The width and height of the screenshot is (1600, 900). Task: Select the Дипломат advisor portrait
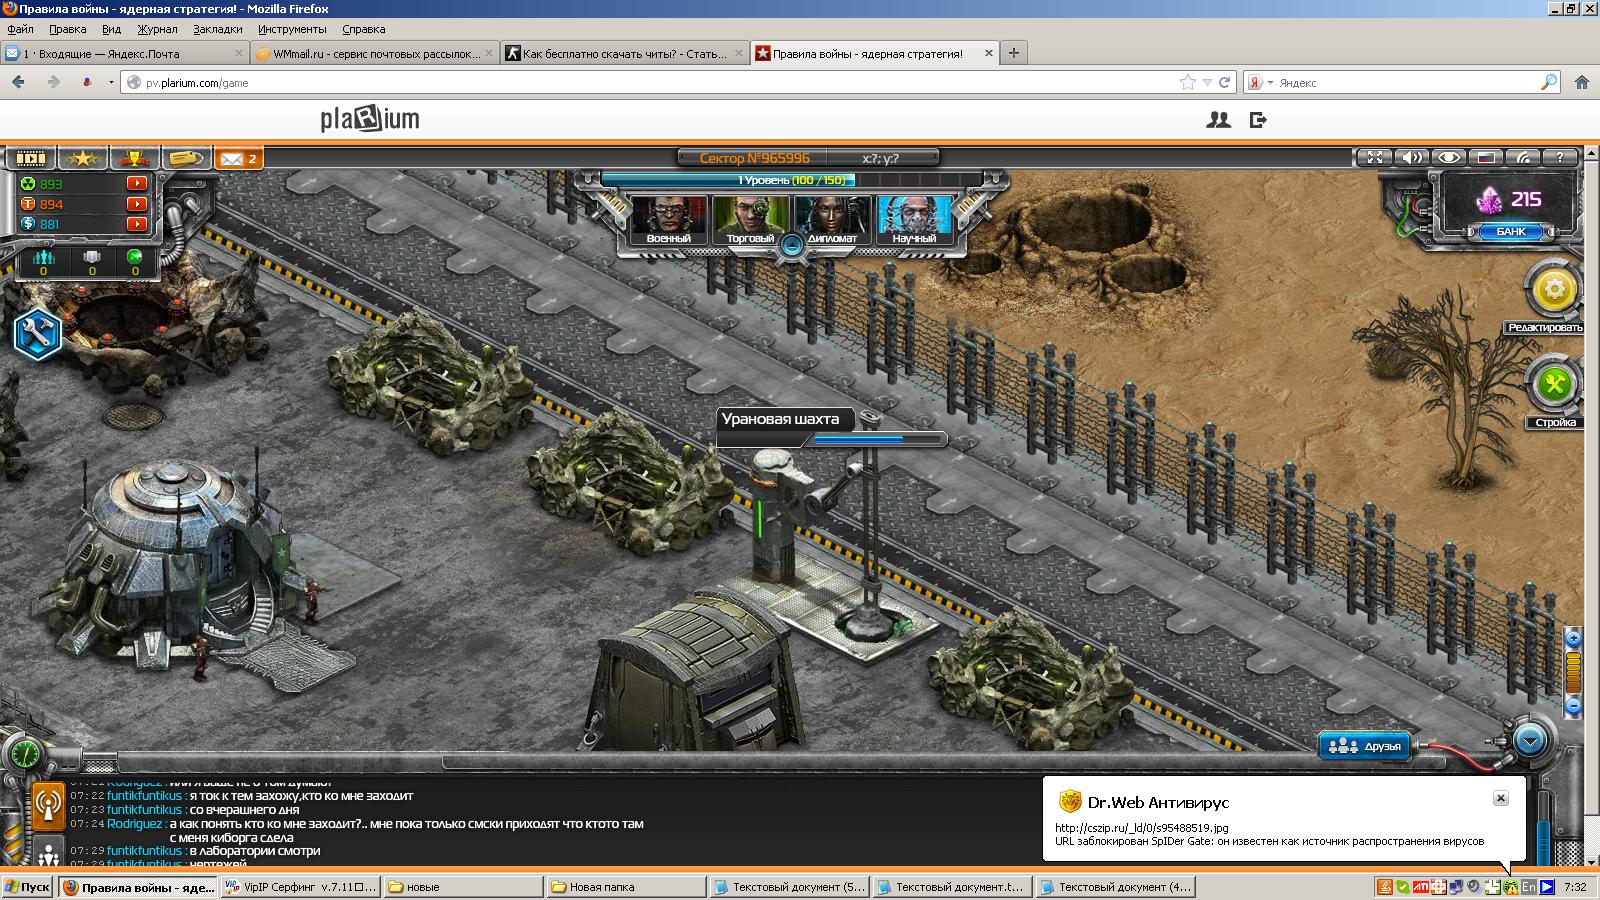click(832, 220)
